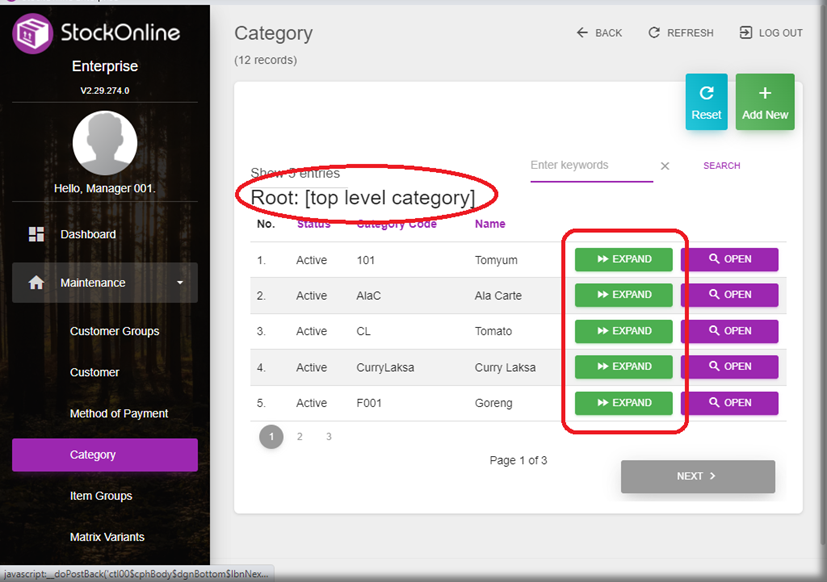Image resolution: width=827 pixels, height=582 pixels.
Task: Click the Maintenance home icon
Action: [x=36, y=283]
